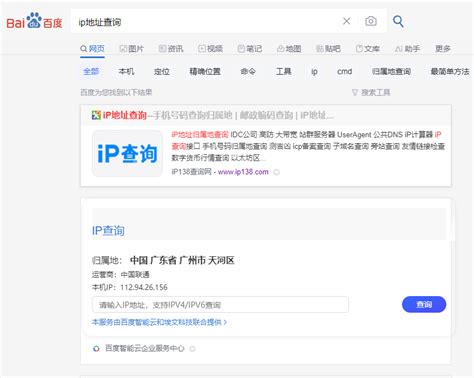Select the 精确位置 filter
This screenshot has height=378, width=474.
205,71
